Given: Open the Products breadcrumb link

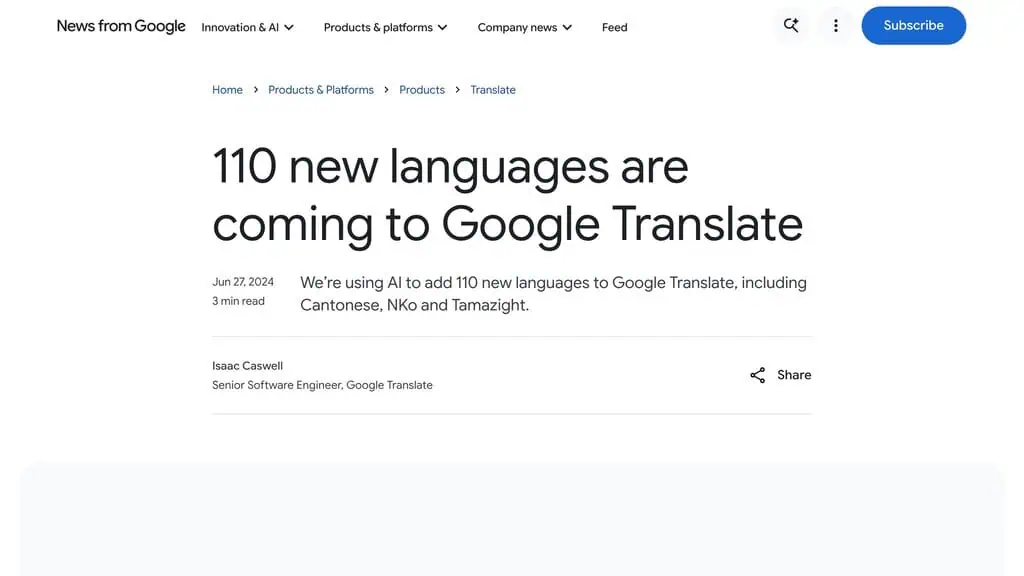Looking at the screenshot, I should [422, 90].
